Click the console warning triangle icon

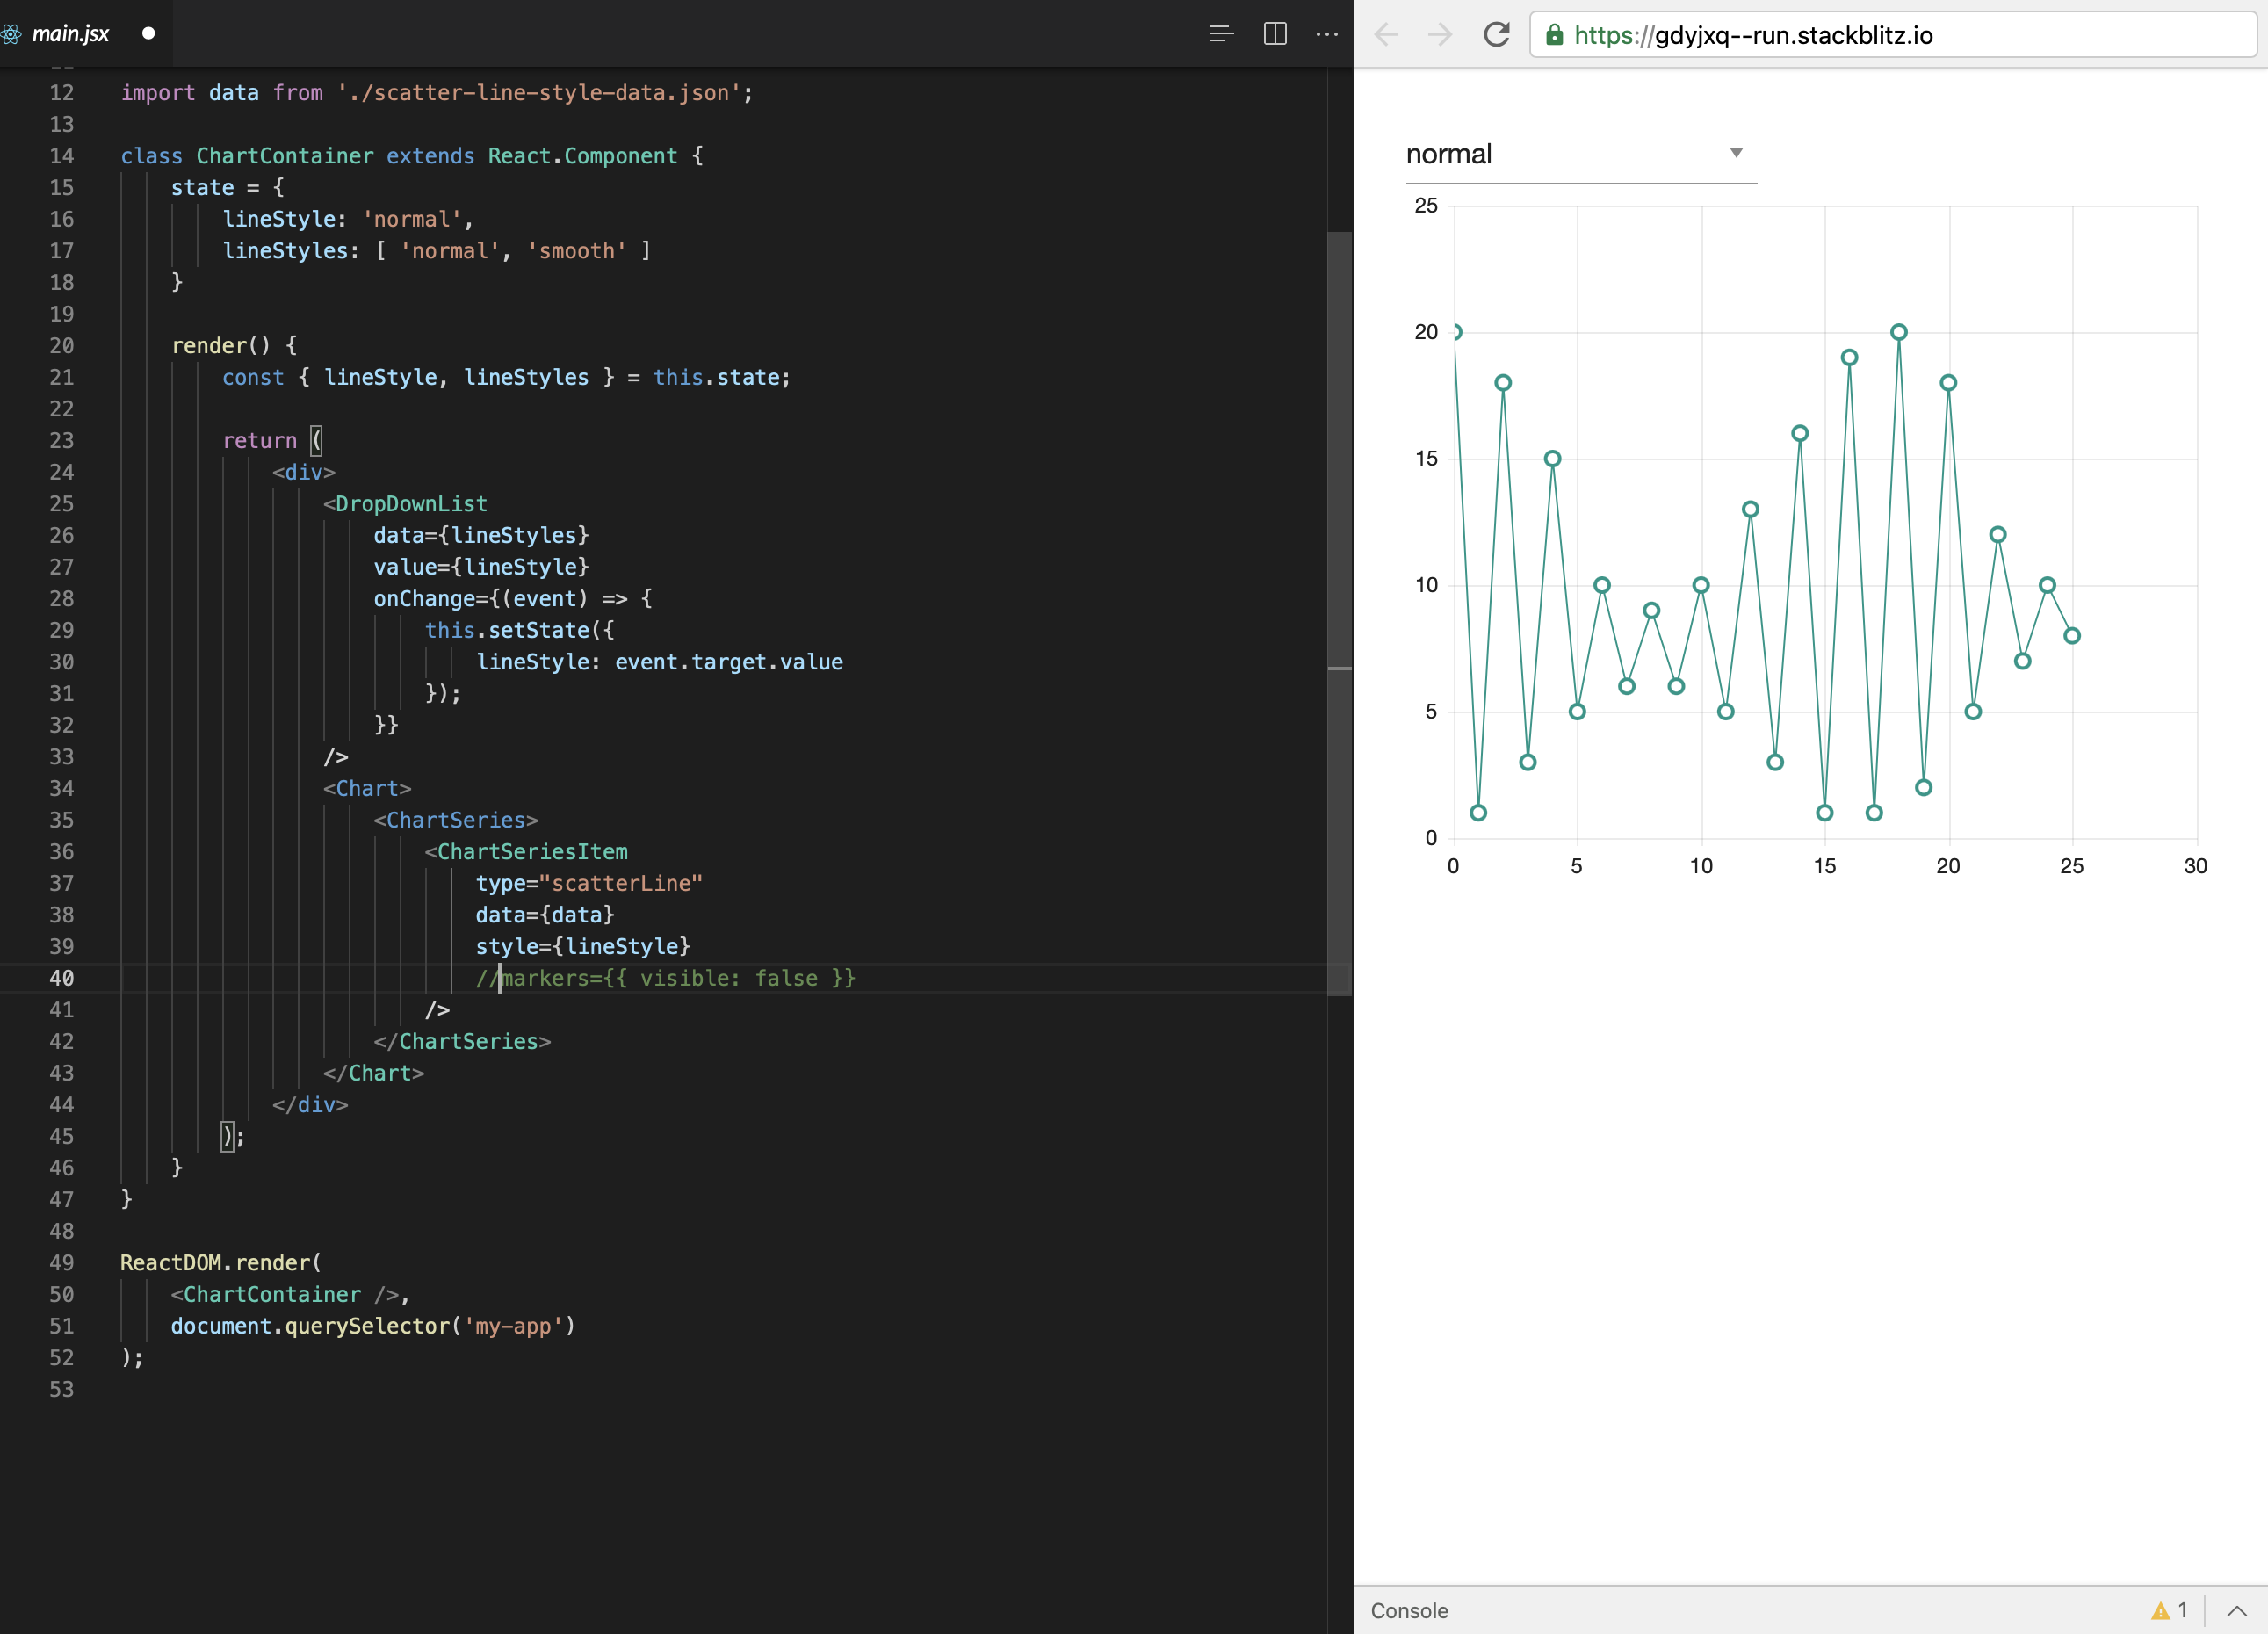[2160, 1611]
